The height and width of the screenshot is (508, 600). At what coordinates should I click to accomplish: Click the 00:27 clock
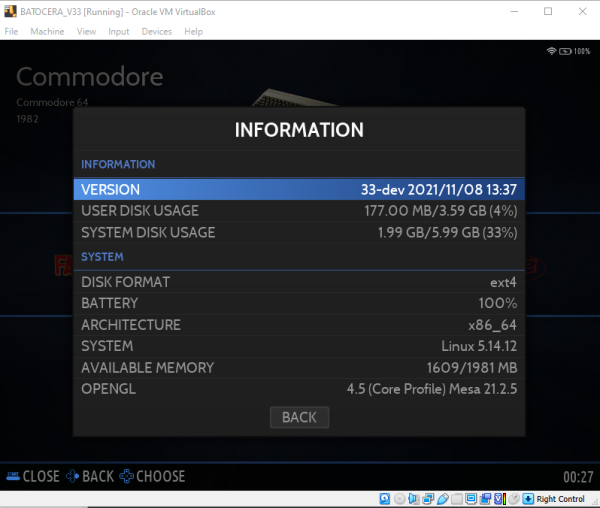pos(578,477)
